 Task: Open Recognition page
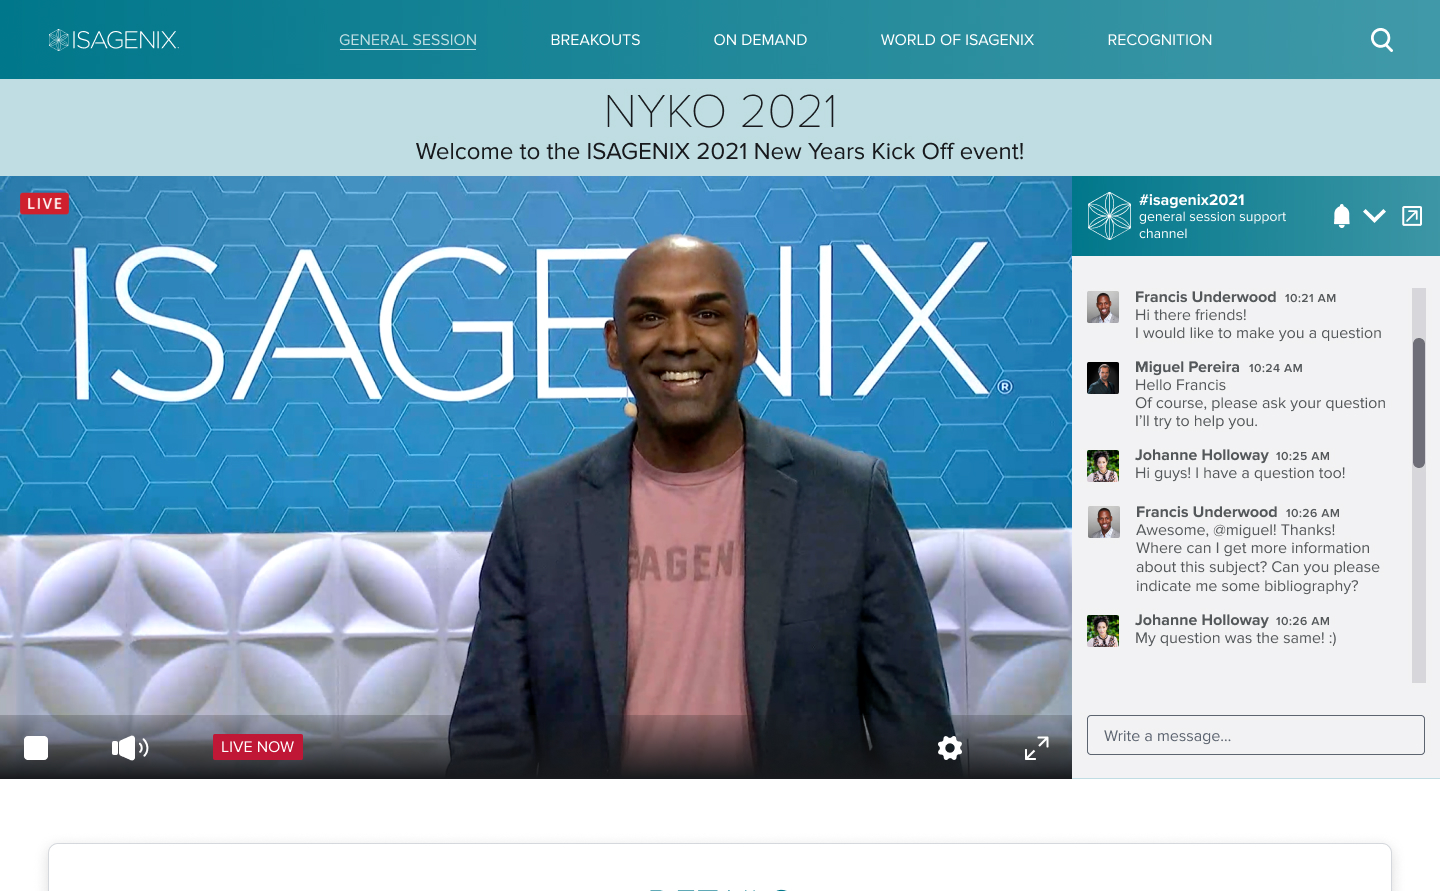[x=1160, y=40]
